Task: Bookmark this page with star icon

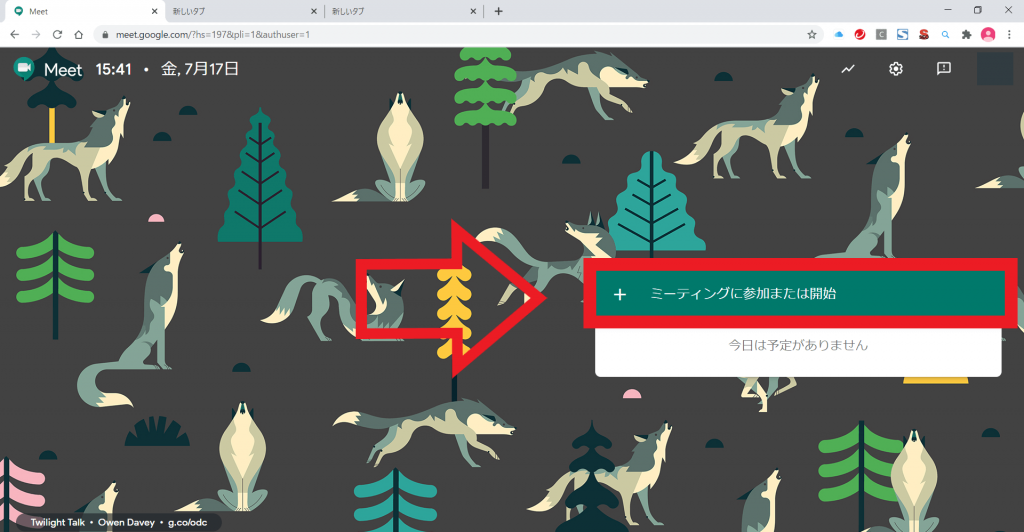Action: [x=812, y=35]
